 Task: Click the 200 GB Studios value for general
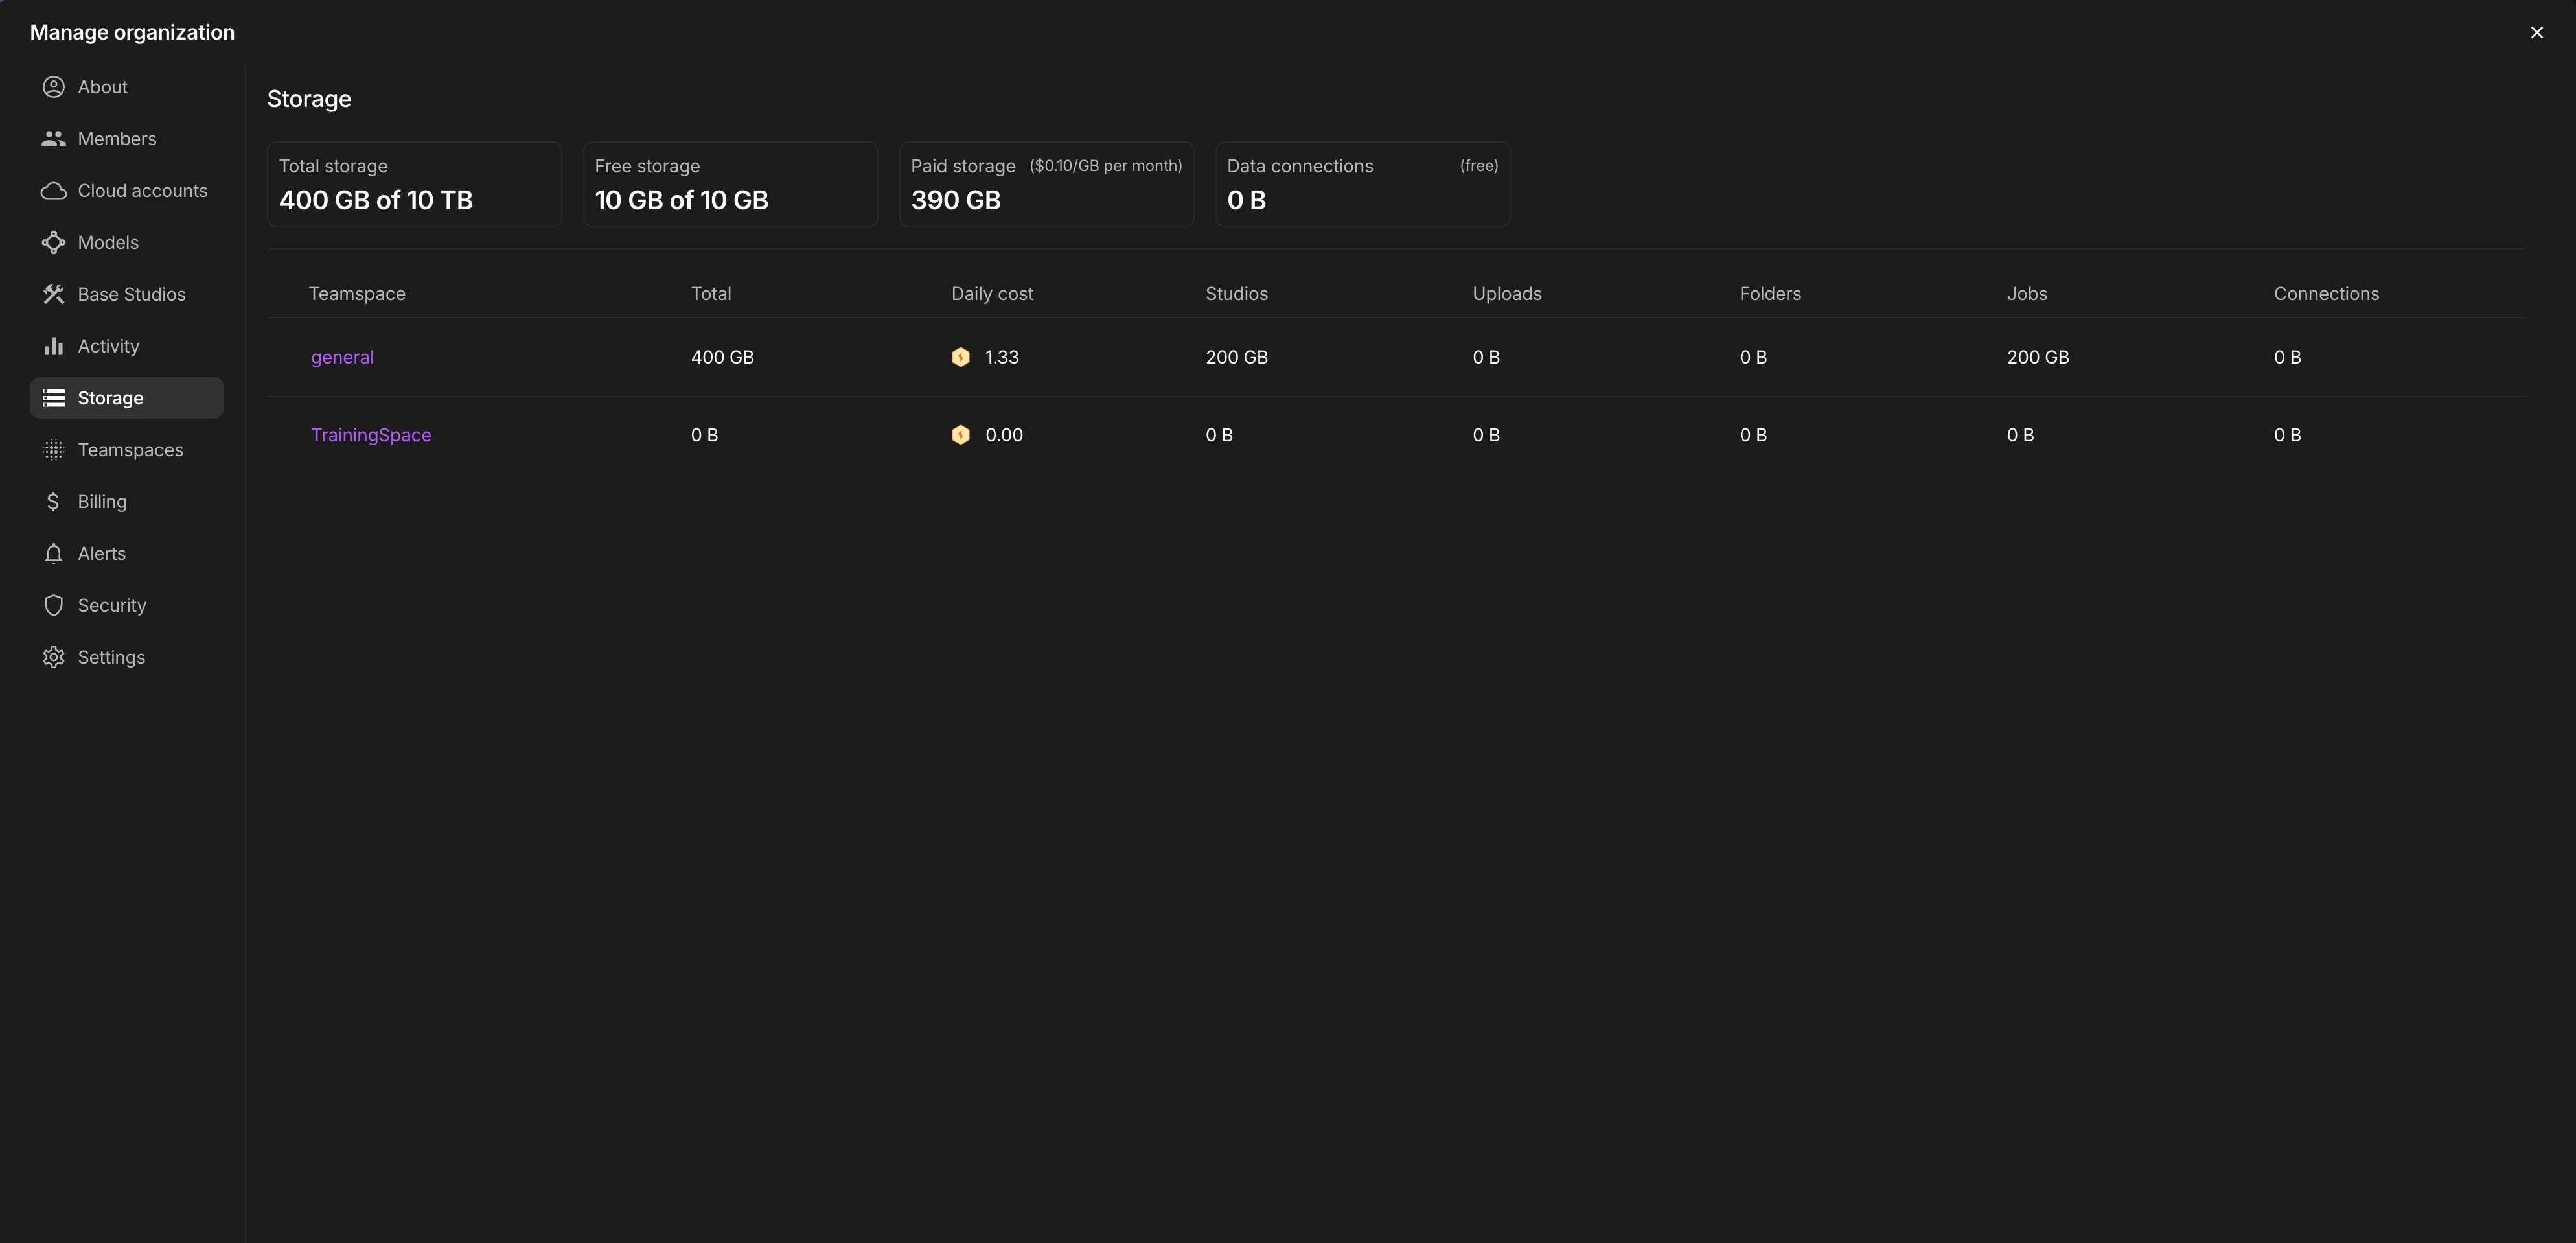(x=1236, y=357)
